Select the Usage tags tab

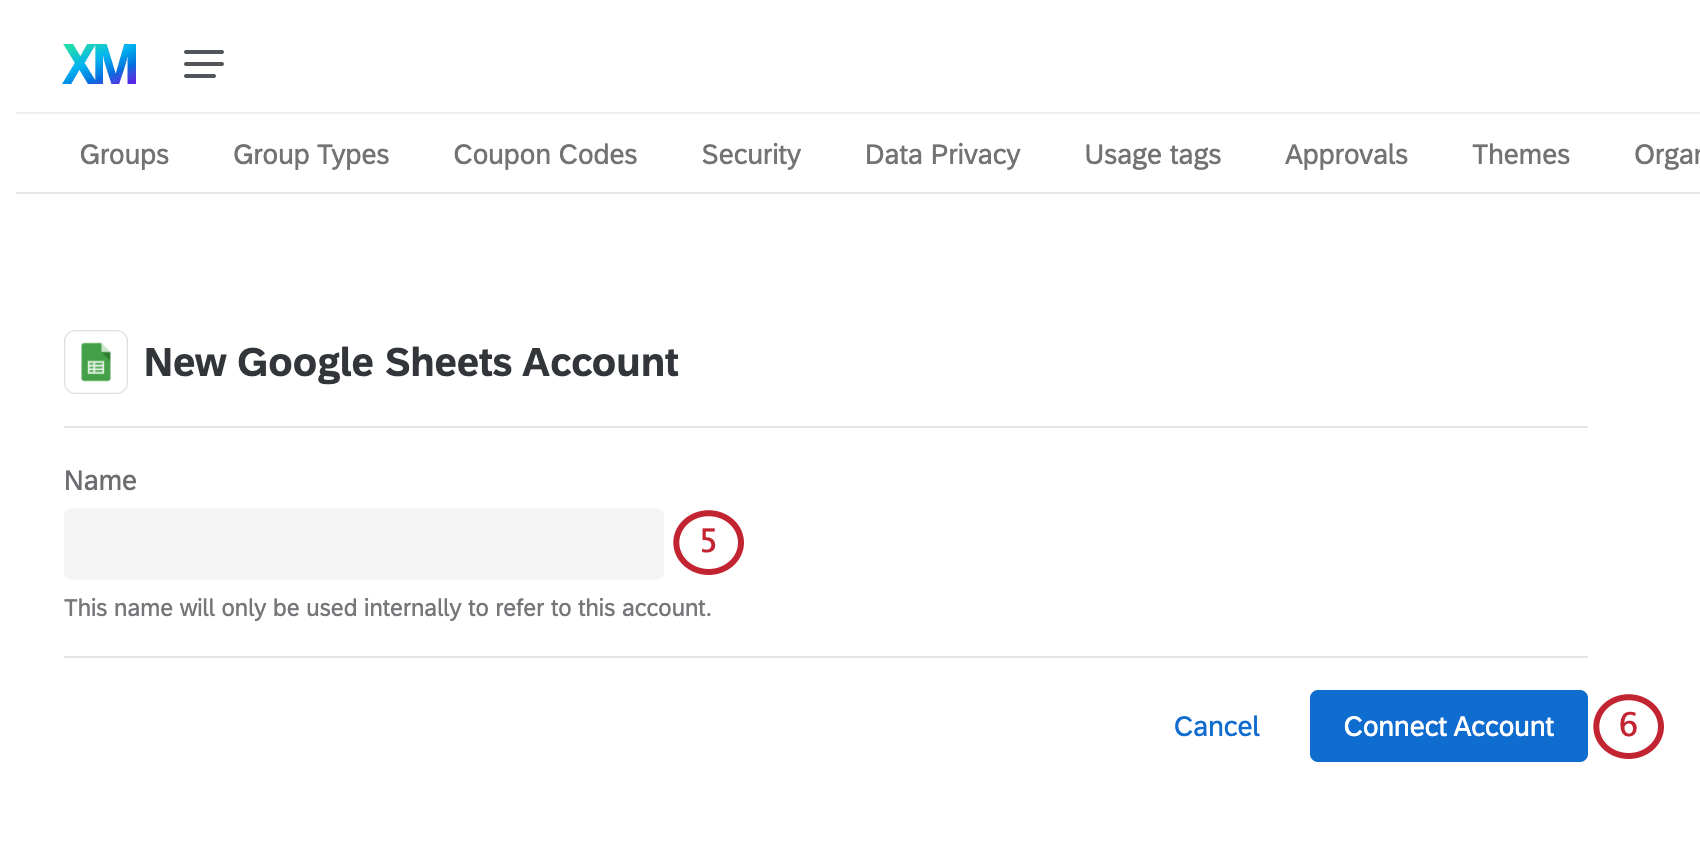[x=1152, y=154]
